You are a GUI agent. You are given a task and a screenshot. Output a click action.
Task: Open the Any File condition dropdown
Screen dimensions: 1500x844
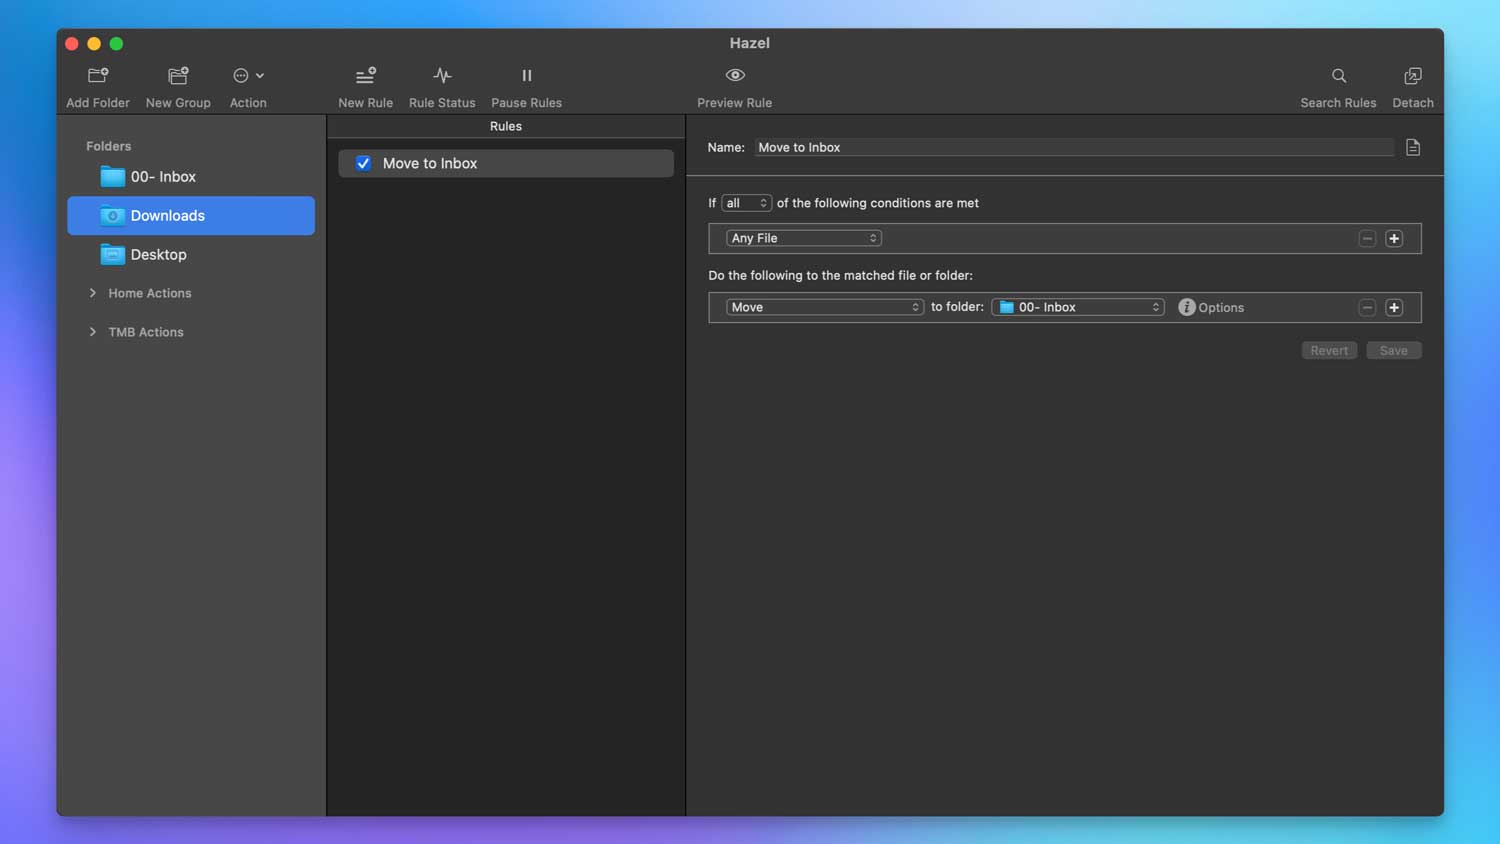pos(803,238)
